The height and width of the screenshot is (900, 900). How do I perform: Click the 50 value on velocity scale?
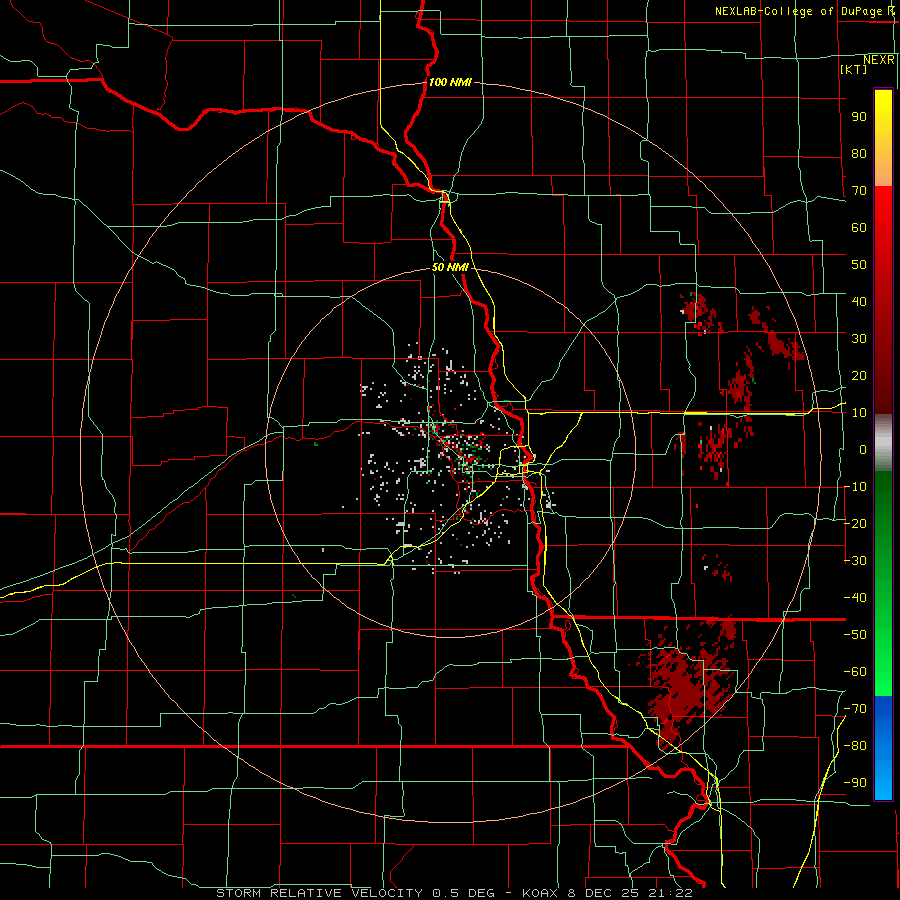(x=859, y=265)
